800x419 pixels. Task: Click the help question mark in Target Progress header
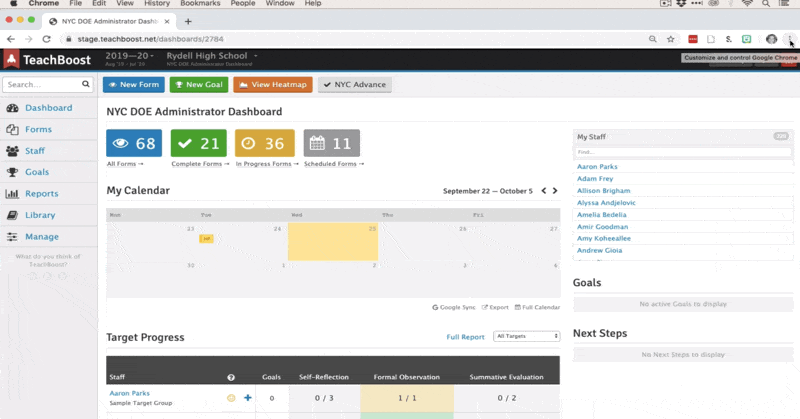tap(231, 377)
